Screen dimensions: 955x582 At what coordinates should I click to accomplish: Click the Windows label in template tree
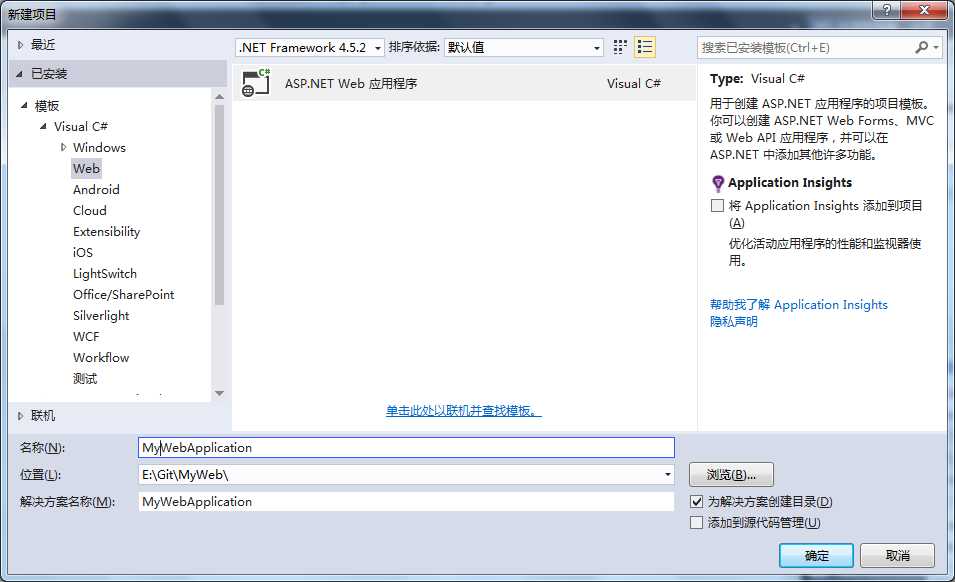tap(99, 147)
